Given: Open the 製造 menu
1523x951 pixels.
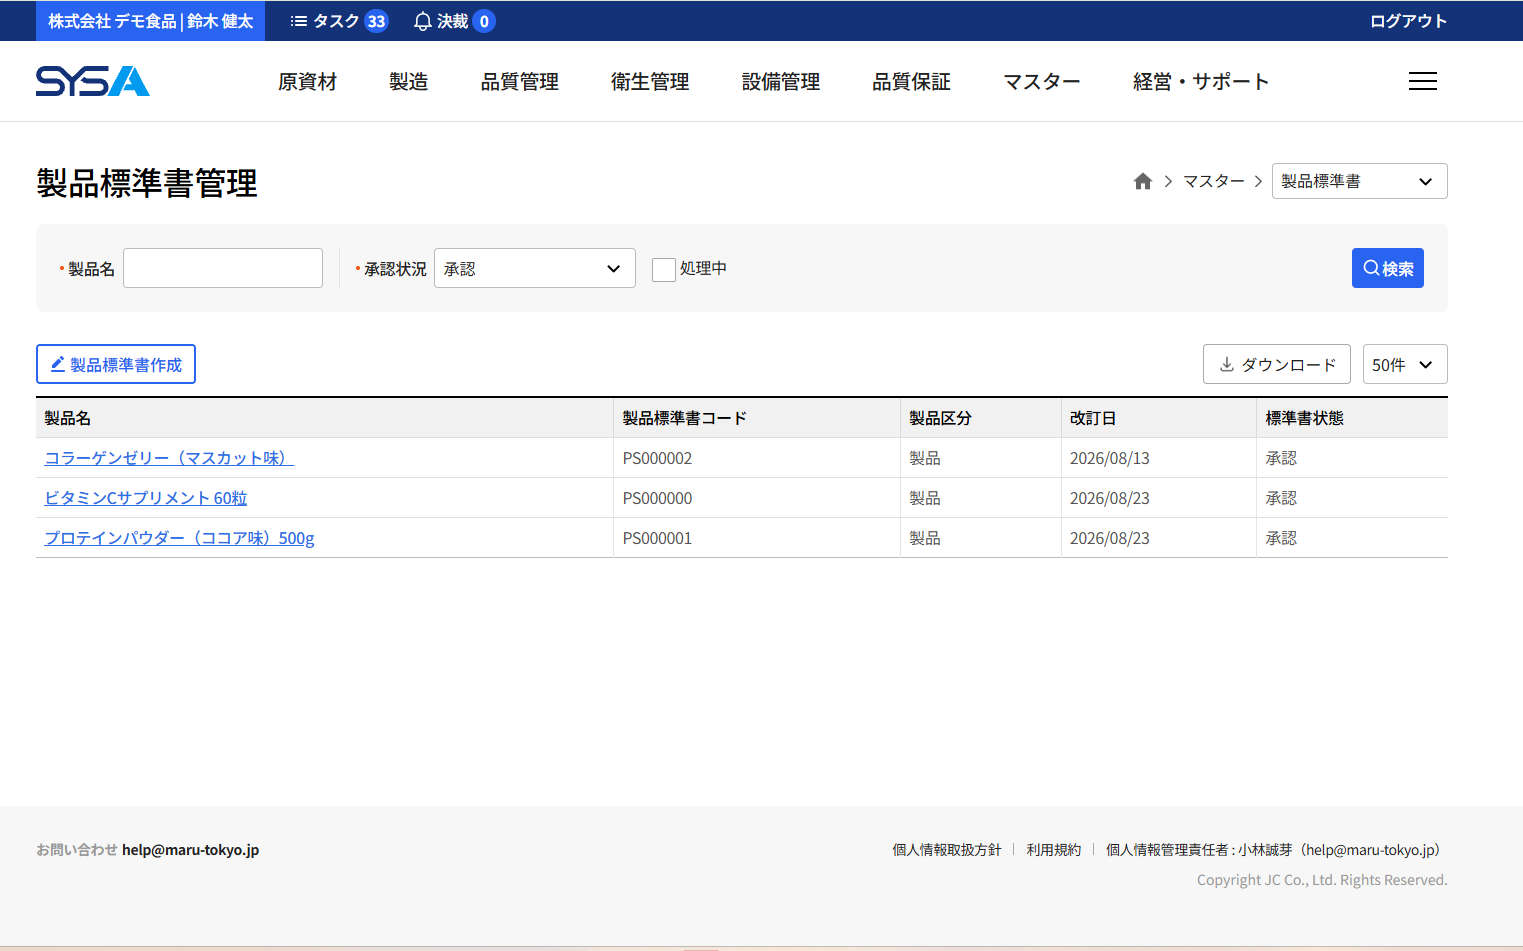Looking at the screenshot, I should click(408, 82).
